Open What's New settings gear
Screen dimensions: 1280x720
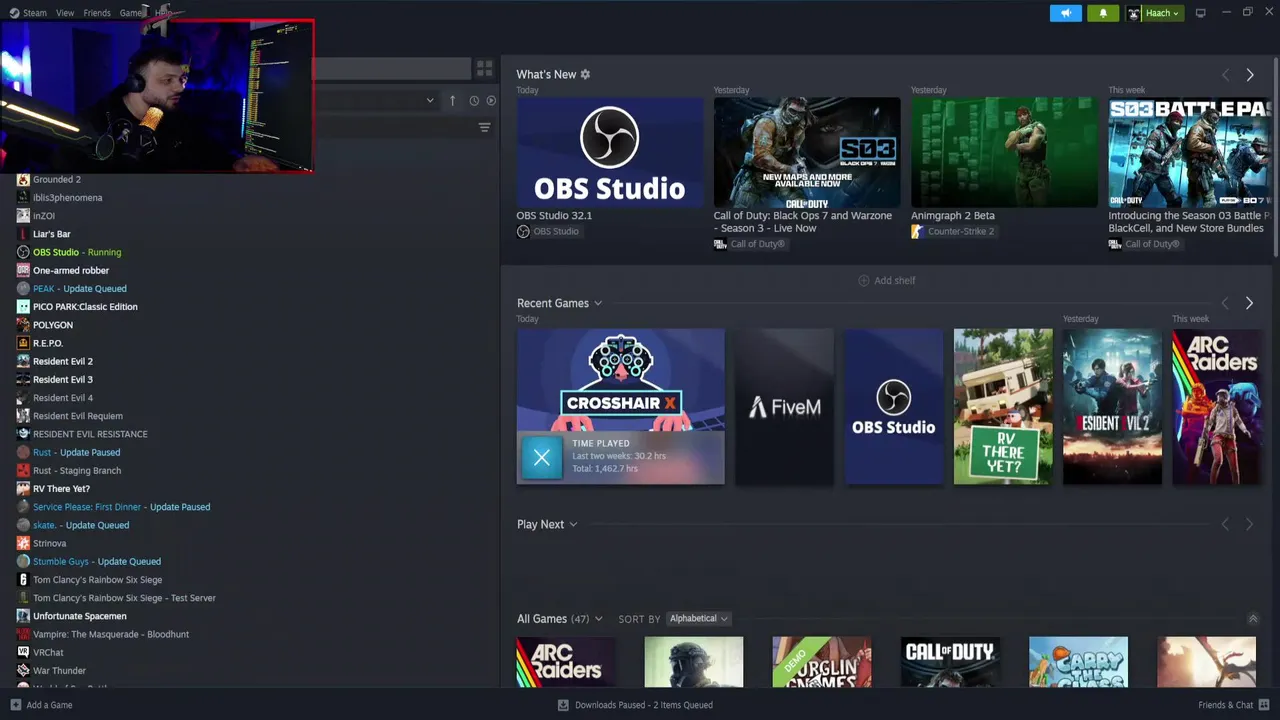(585, 74)
